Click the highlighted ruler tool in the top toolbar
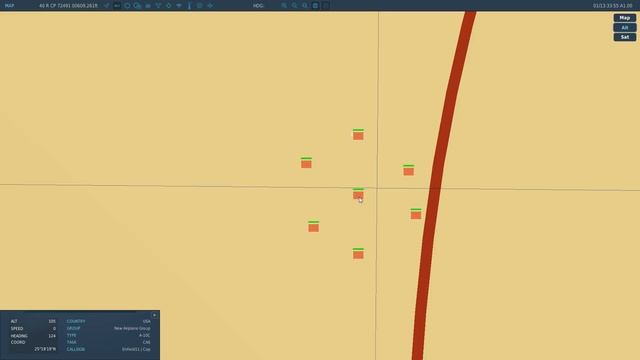 (x=117, y=6)
